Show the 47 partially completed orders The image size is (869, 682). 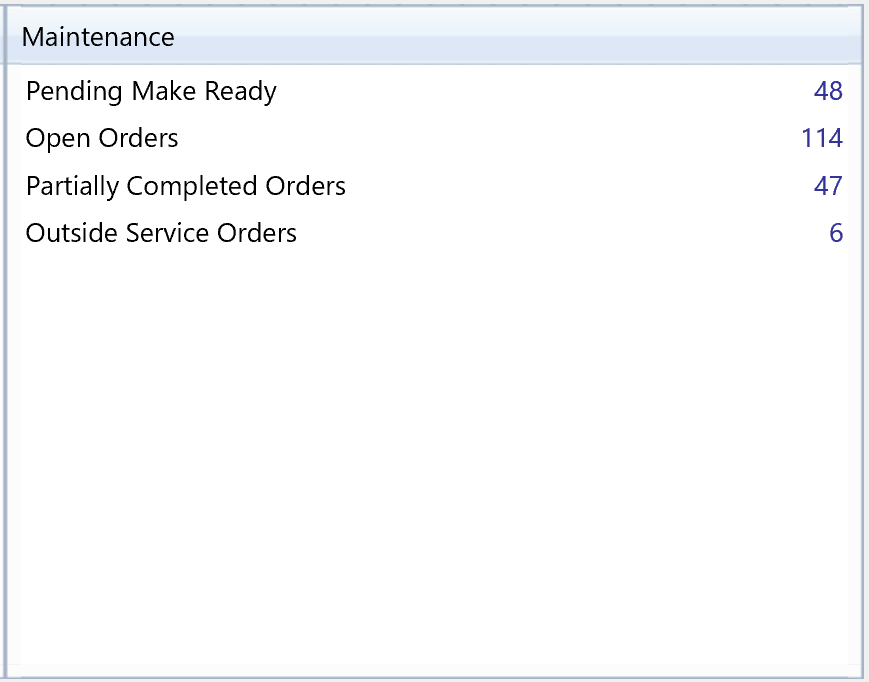(x=828, y=186)
